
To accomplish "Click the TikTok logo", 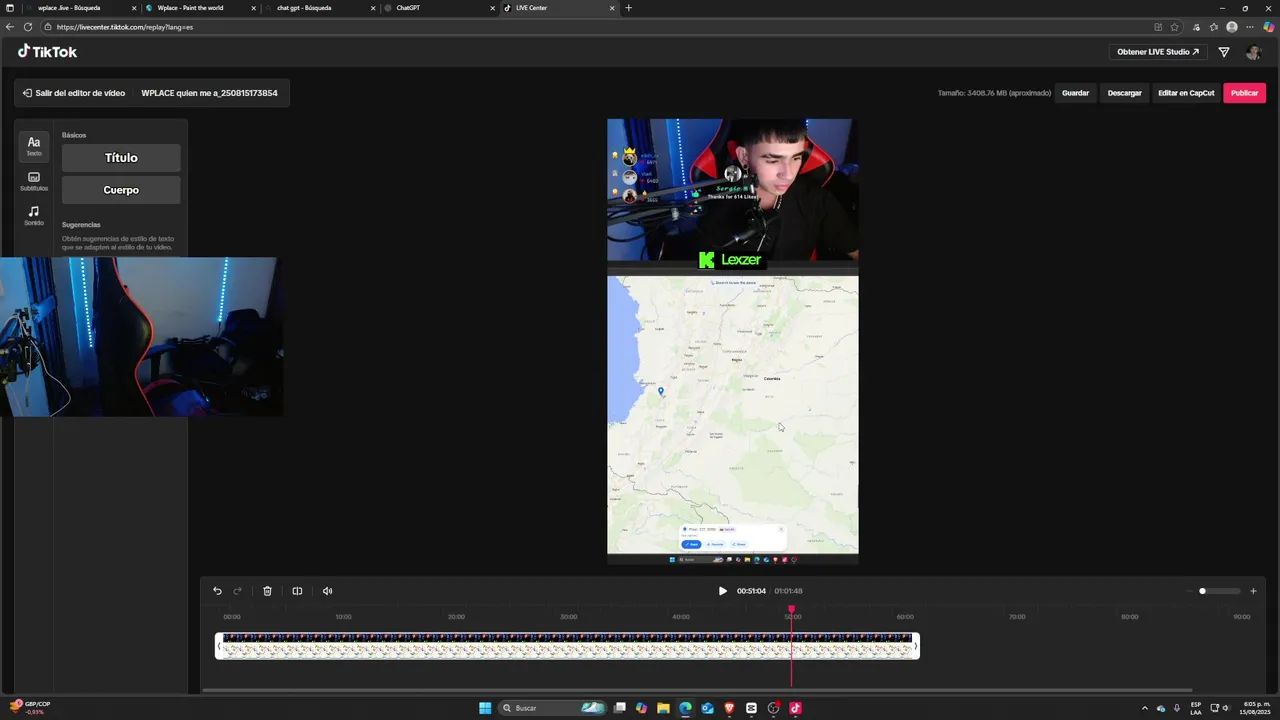I will (x=47, y=52).
